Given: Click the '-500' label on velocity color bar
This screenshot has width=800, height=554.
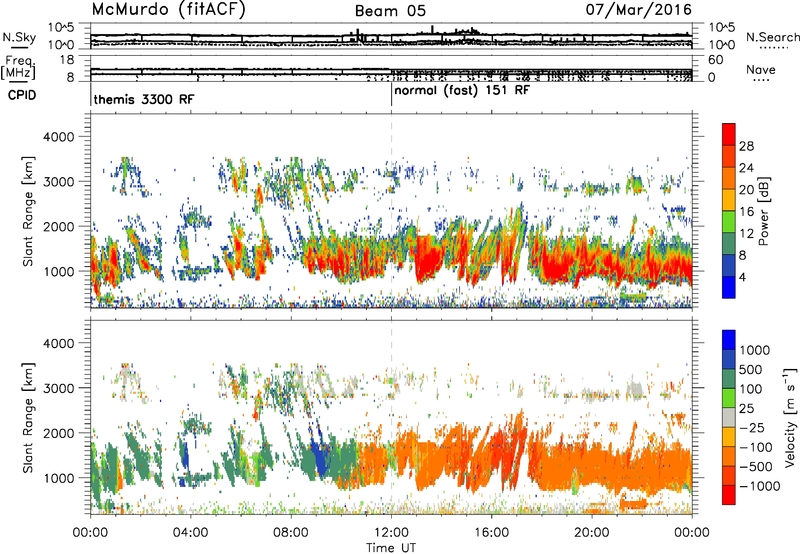Looking at the screenshot, I should [755, 467].
